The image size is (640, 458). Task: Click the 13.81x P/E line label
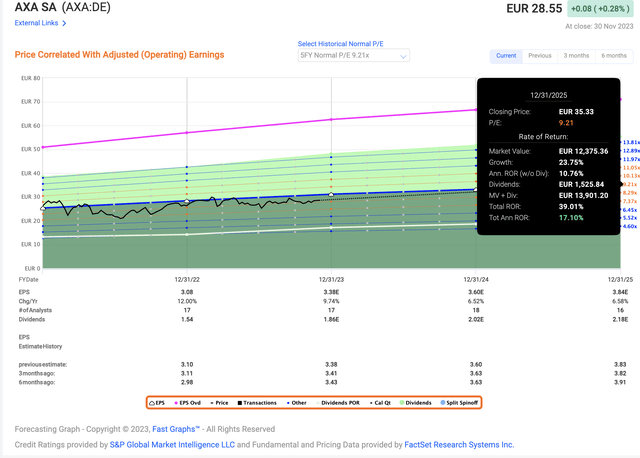[631, 142]
